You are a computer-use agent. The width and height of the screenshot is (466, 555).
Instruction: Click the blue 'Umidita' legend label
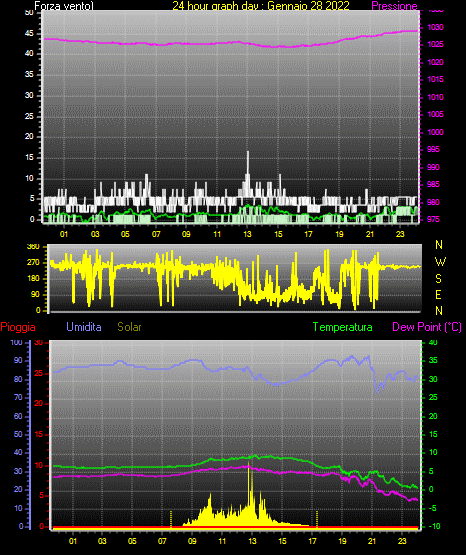[84, 327]
